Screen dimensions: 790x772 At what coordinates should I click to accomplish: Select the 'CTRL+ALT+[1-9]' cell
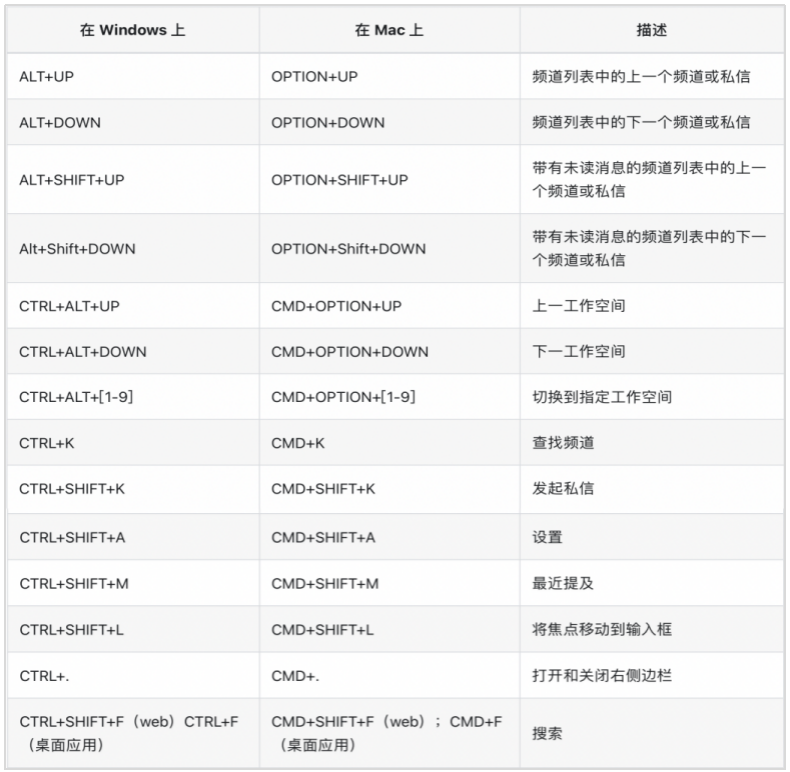pos(133,397)
